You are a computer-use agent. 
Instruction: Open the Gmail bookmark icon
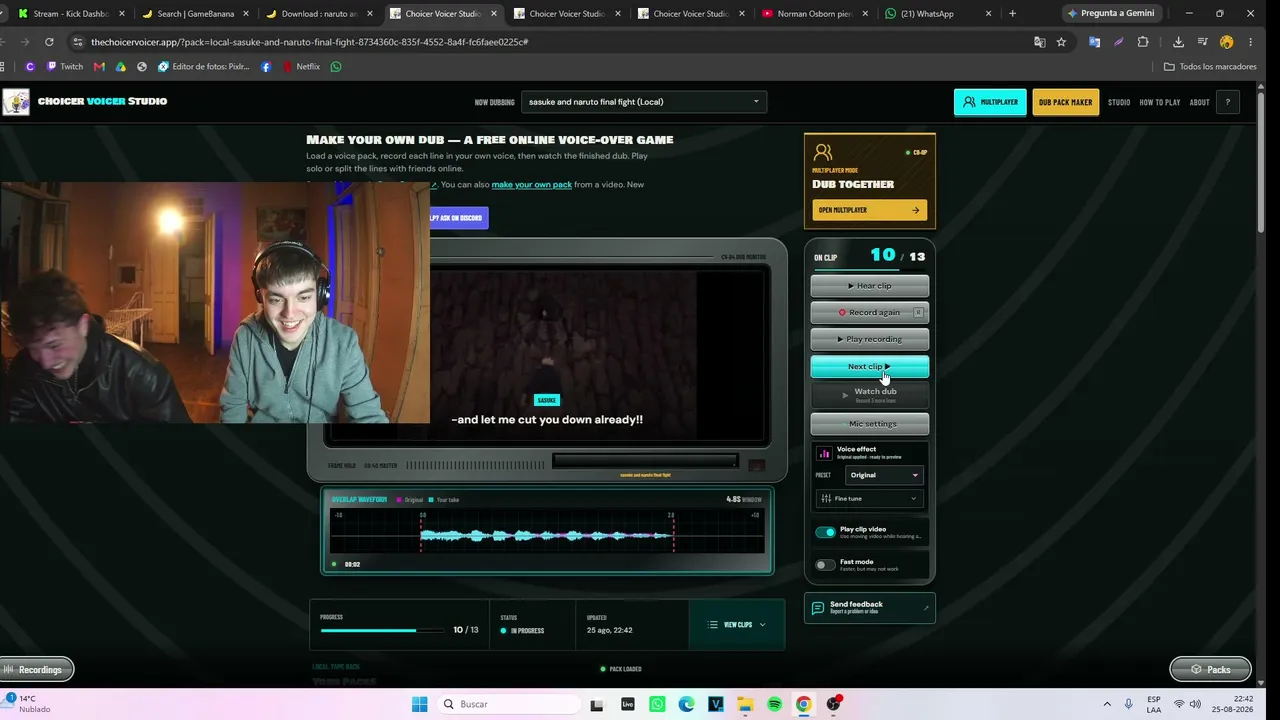(99, 67)
